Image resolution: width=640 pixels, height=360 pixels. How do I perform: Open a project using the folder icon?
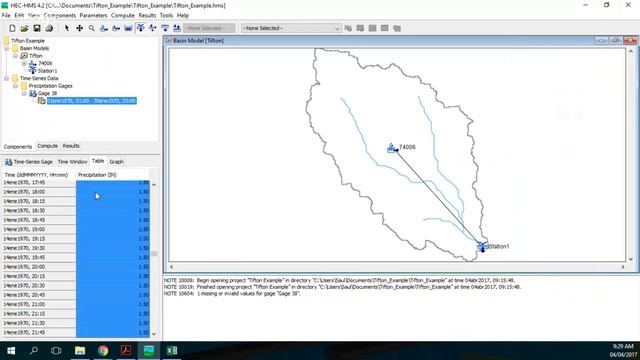point(24,28)
